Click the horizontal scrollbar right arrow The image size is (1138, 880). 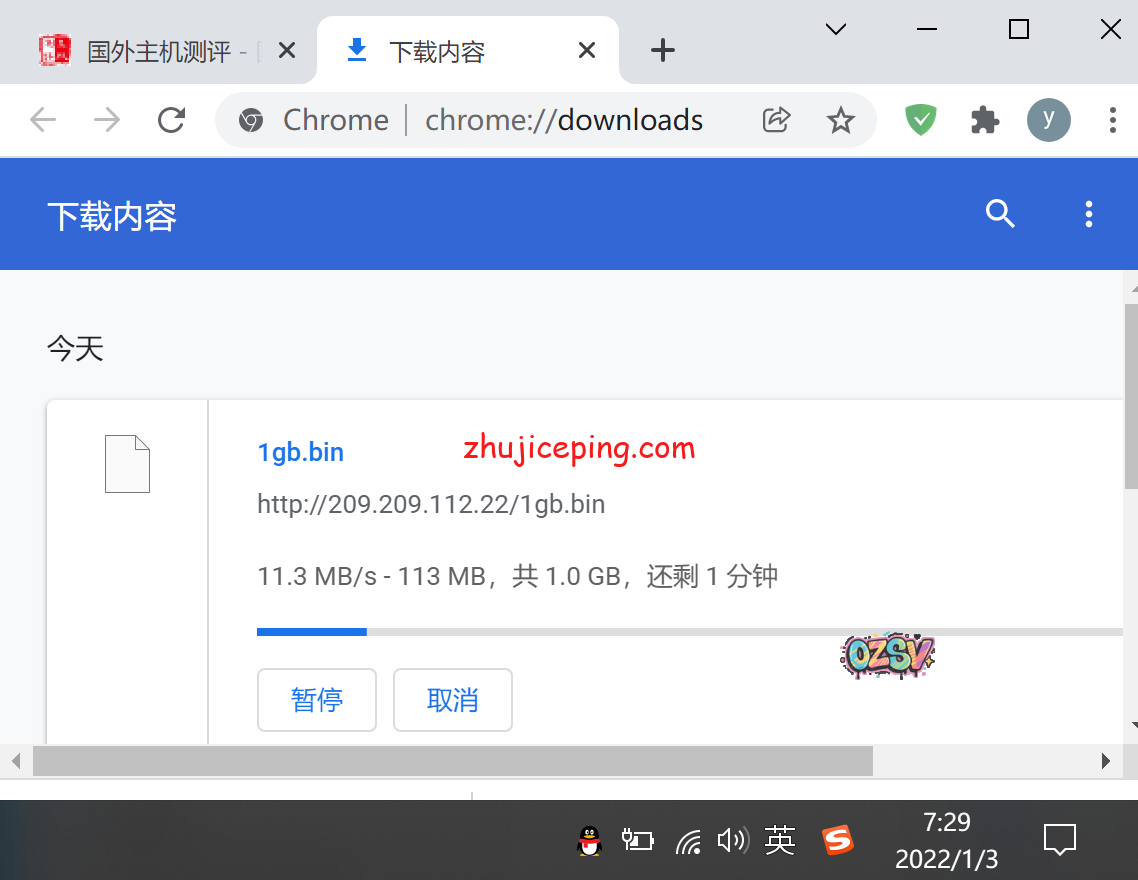(x=1105, y=761)
